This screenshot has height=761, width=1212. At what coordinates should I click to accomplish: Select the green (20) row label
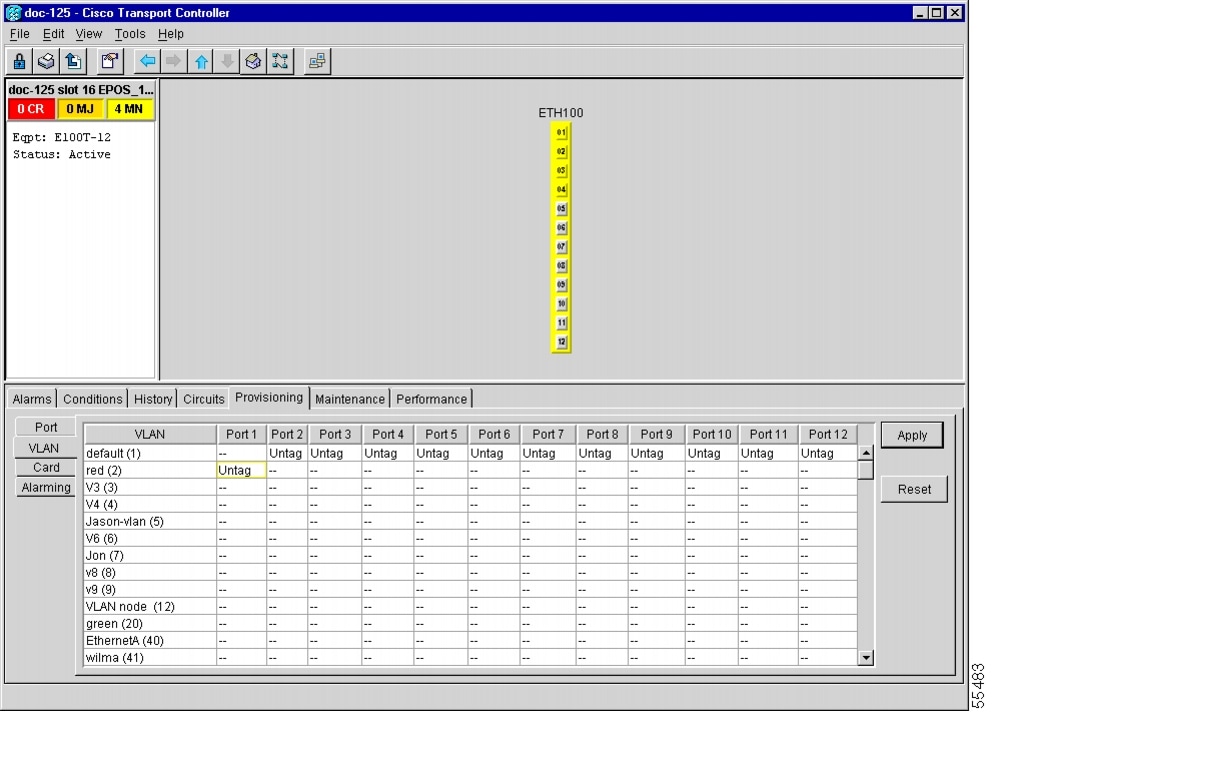[x=150, y=623]
